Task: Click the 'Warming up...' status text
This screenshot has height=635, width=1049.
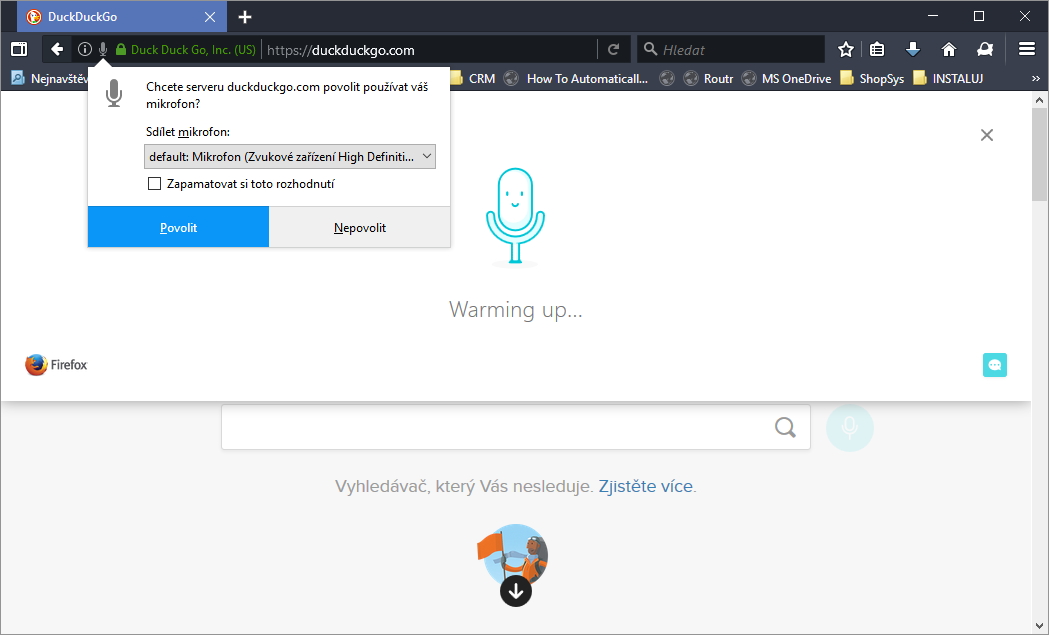Action: coord(516,310)
